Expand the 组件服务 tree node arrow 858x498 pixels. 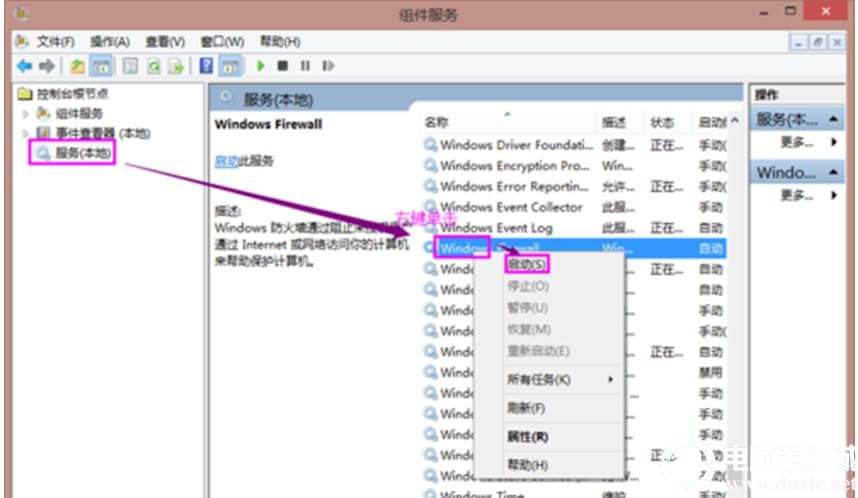pos(25,114)
